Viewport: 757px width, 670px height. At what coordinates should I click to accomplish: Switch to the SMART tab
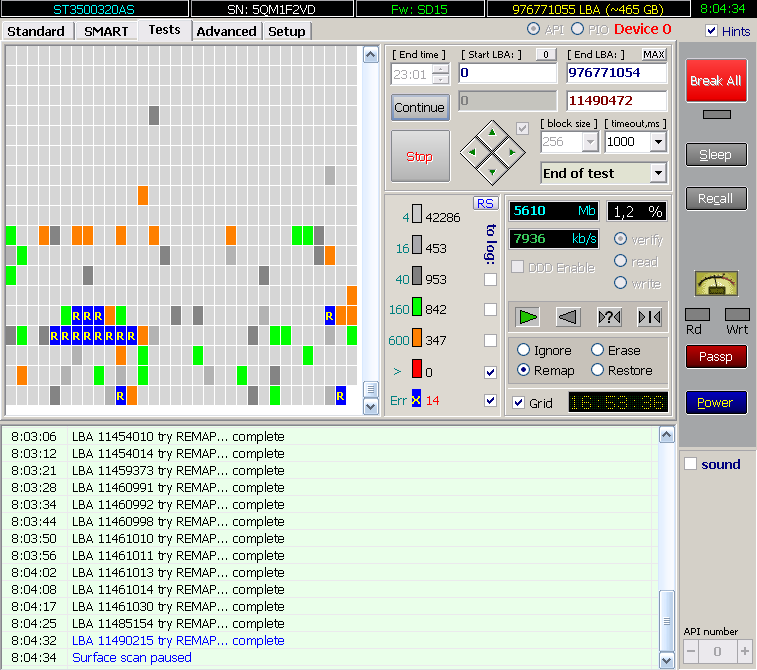(x=106, y=31)
